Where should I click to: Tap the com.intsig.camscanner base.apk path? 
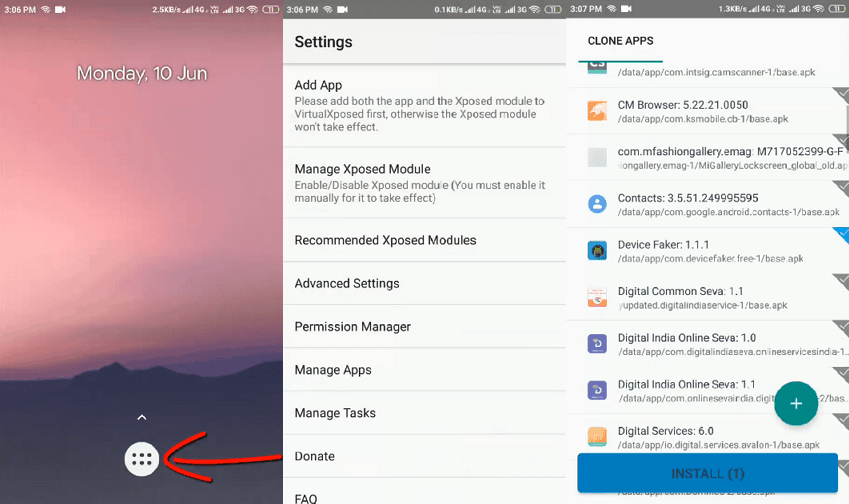click(x=716, y=72)
